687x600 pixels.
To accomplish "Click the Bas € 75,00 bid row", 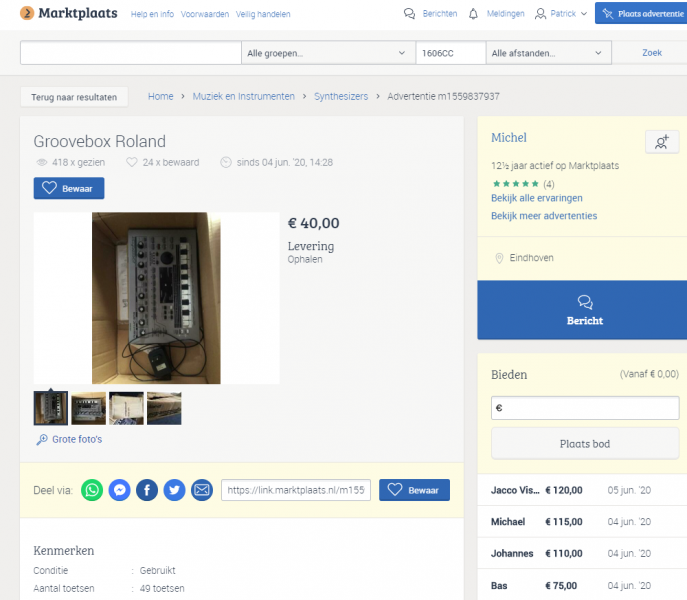I will [582, 585].
